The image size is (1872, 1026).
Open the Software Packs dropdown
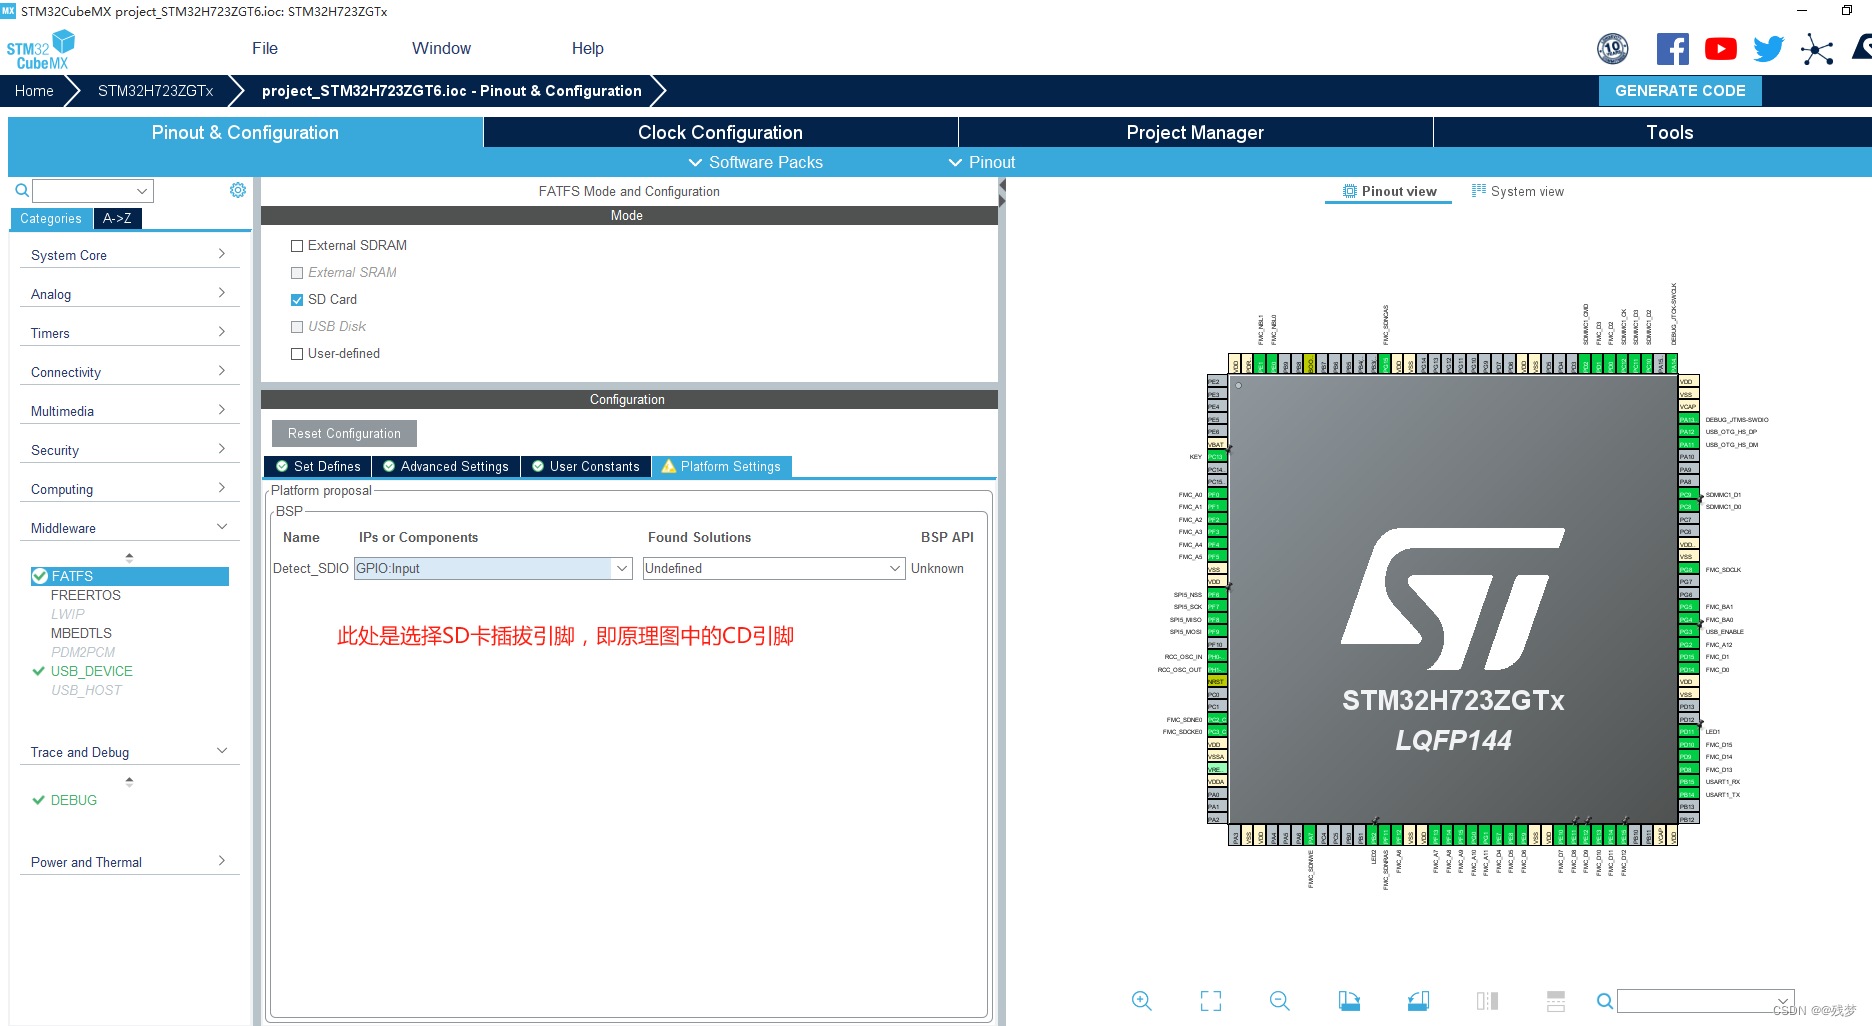coord(755,162)
